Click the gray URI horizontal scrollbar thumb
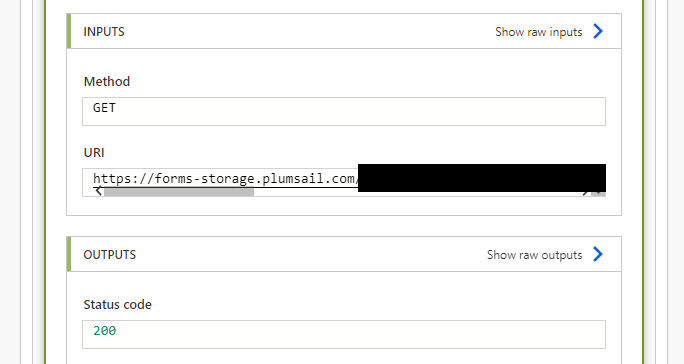 (x=179, y=192)
